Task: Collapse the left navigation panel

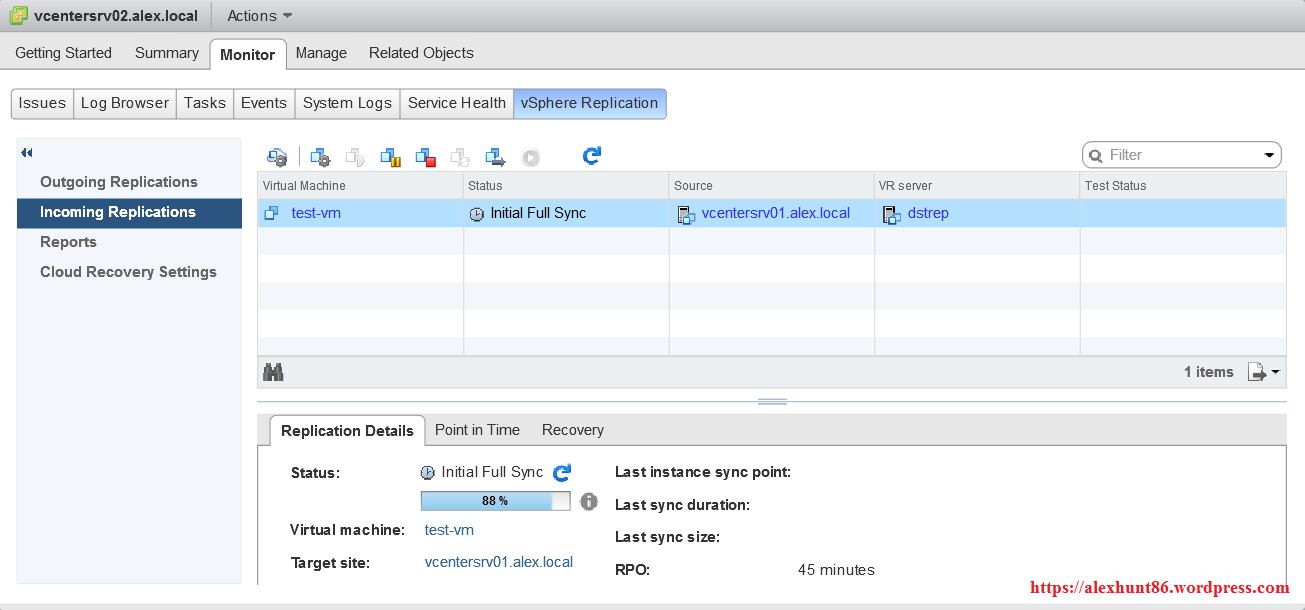Action: coord(27,153)
